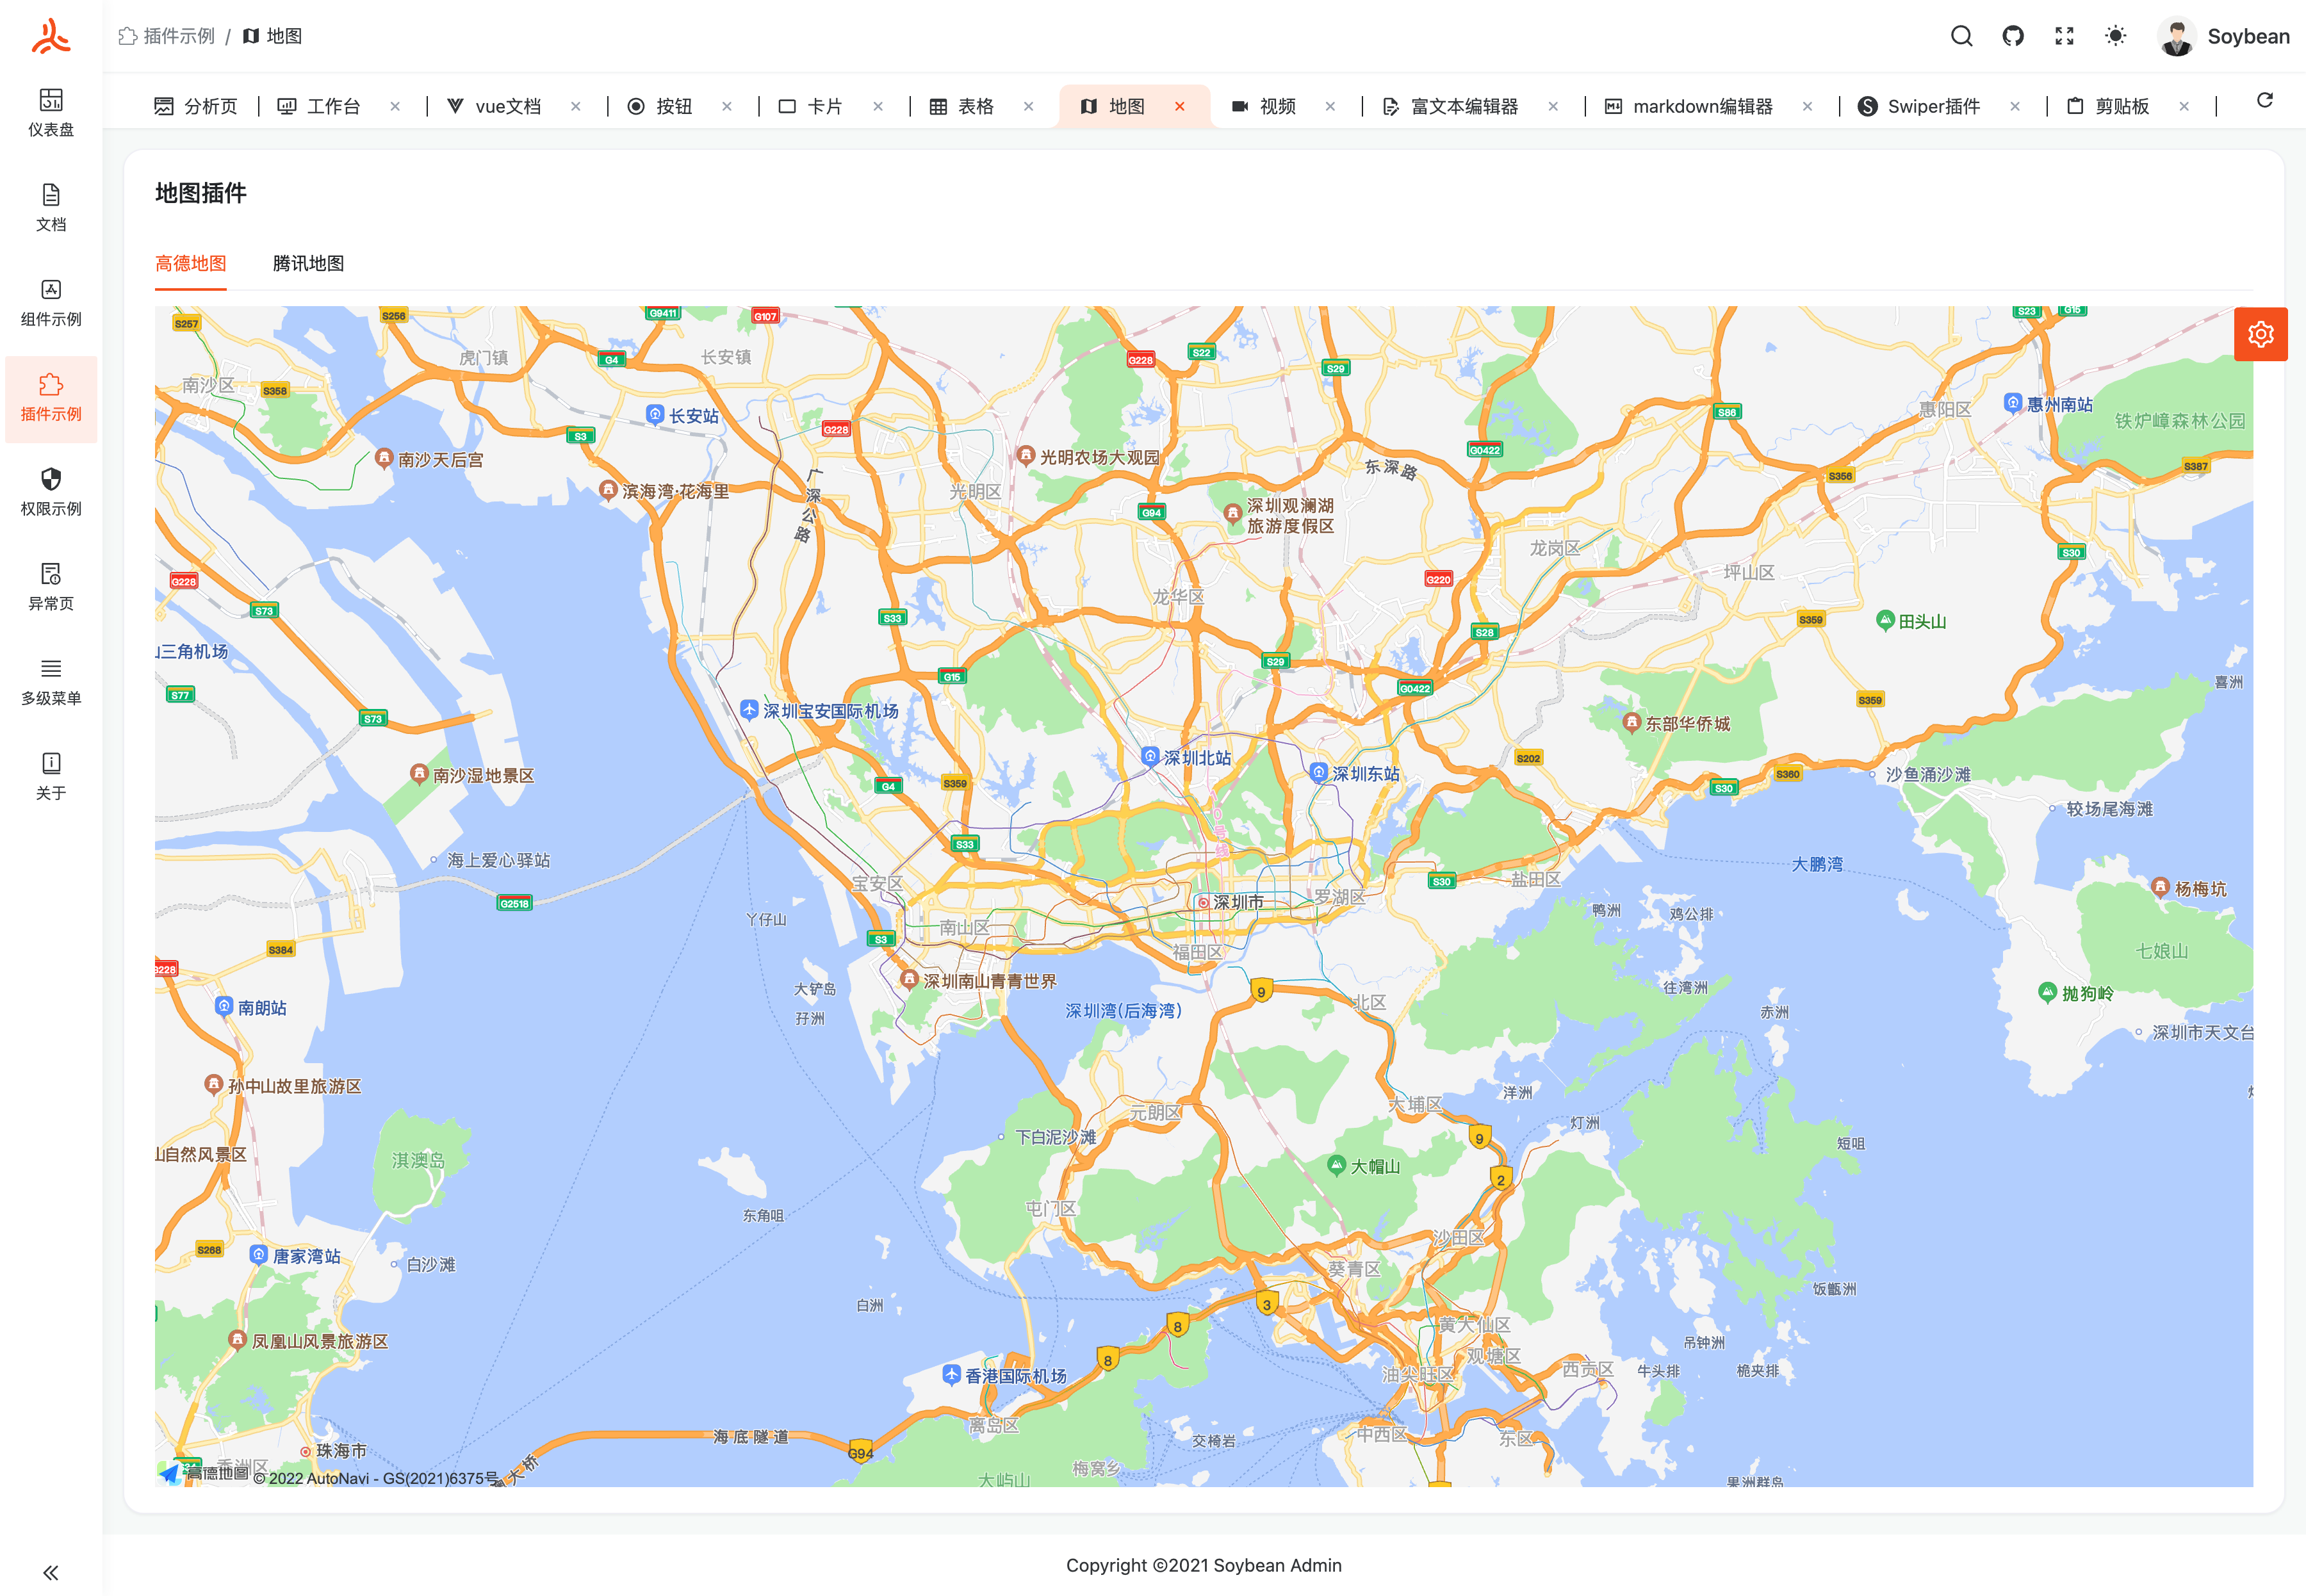This screenshot has width=2306, height=1596.
Task: Close the 地图 page tab
Action: (1180, 106)
